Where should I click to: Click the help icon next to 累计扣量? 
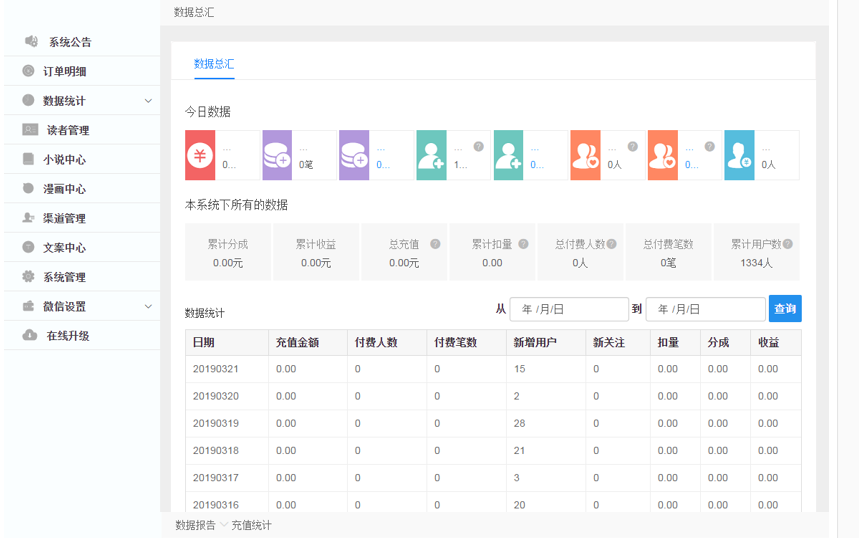(x=523, y=243)
